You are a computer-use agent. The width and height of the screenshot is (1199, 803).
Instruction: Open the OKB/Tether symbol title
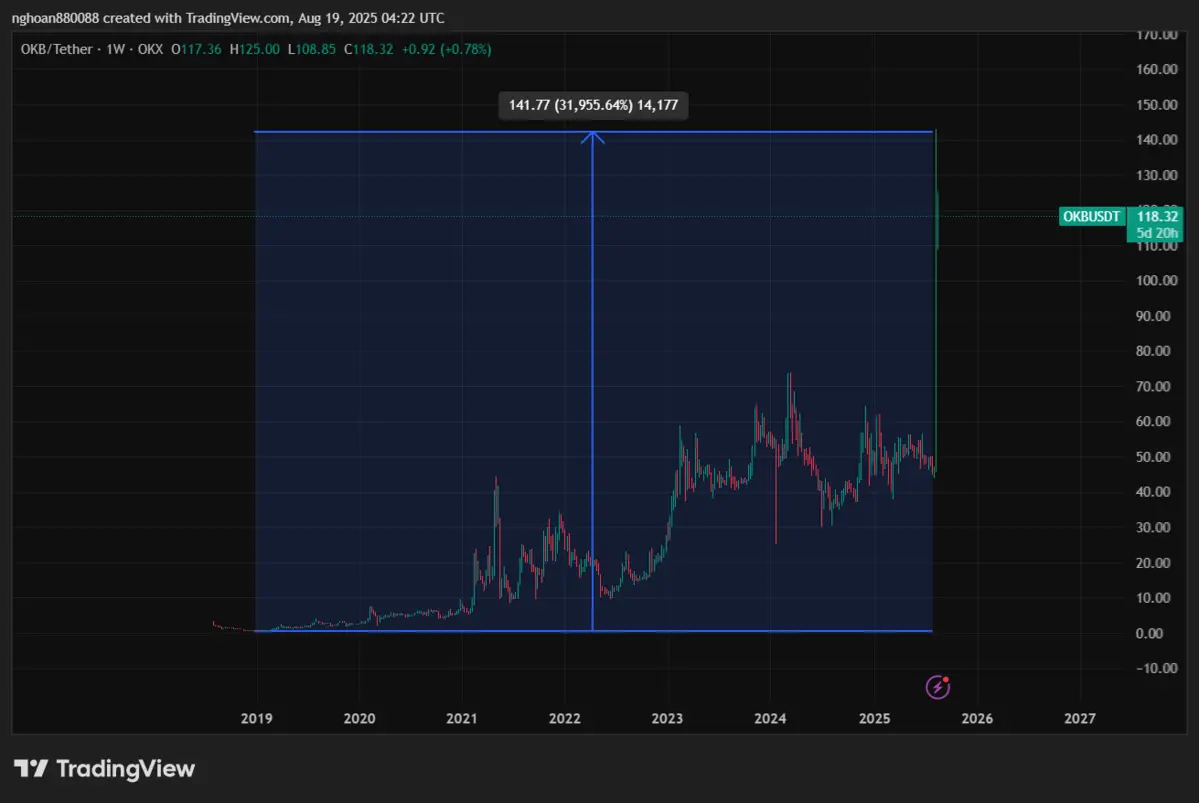tap(56, 49)
